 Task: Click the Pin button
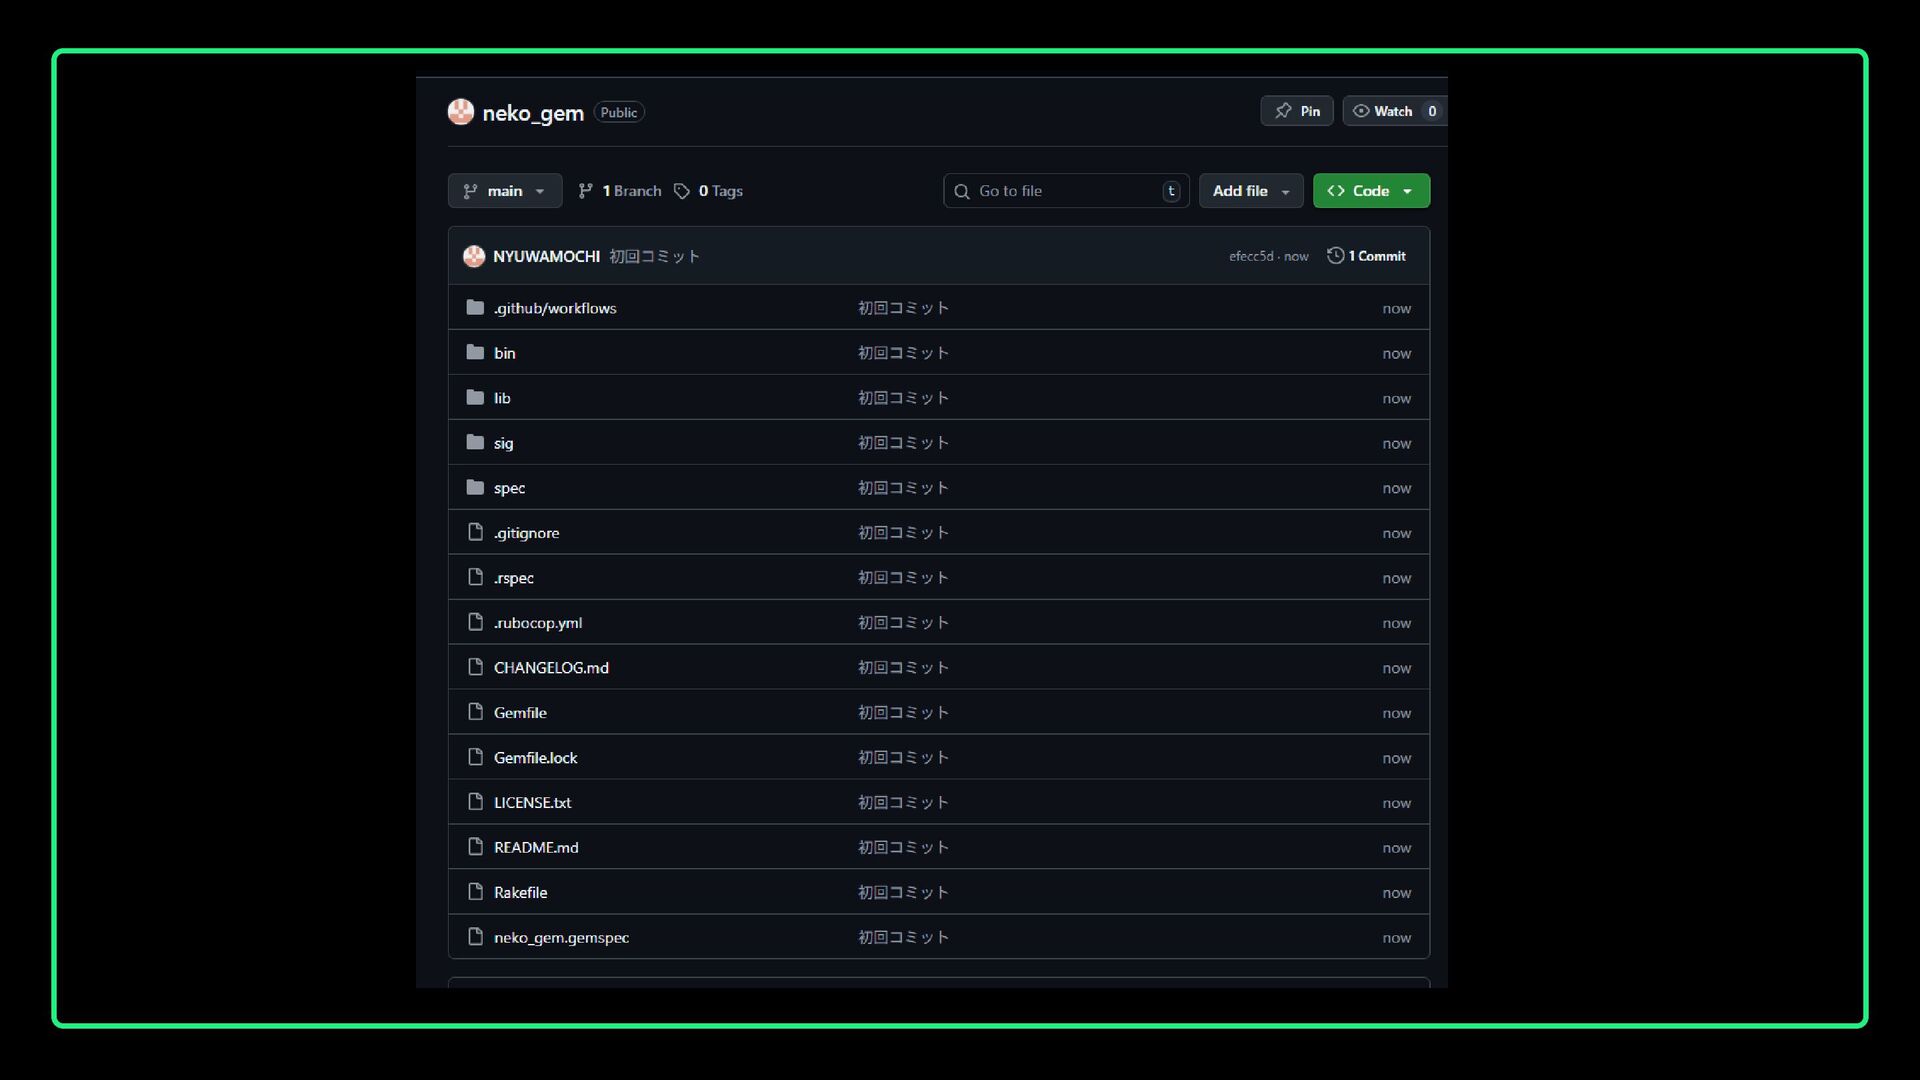pos(1296,111)
